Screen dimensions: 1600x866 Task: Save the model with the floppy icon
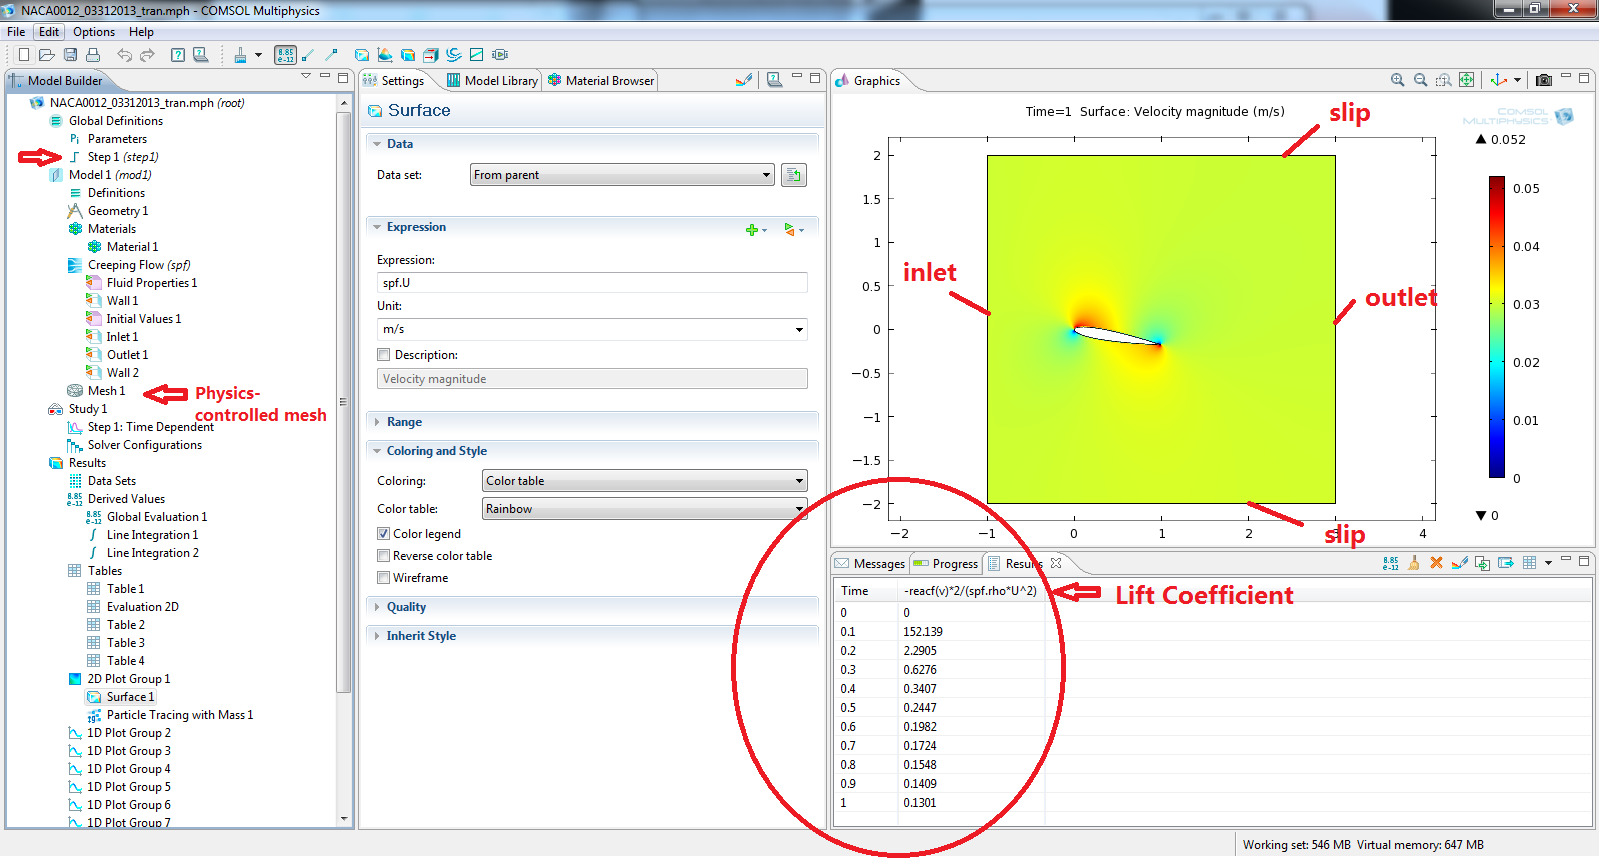70,55
